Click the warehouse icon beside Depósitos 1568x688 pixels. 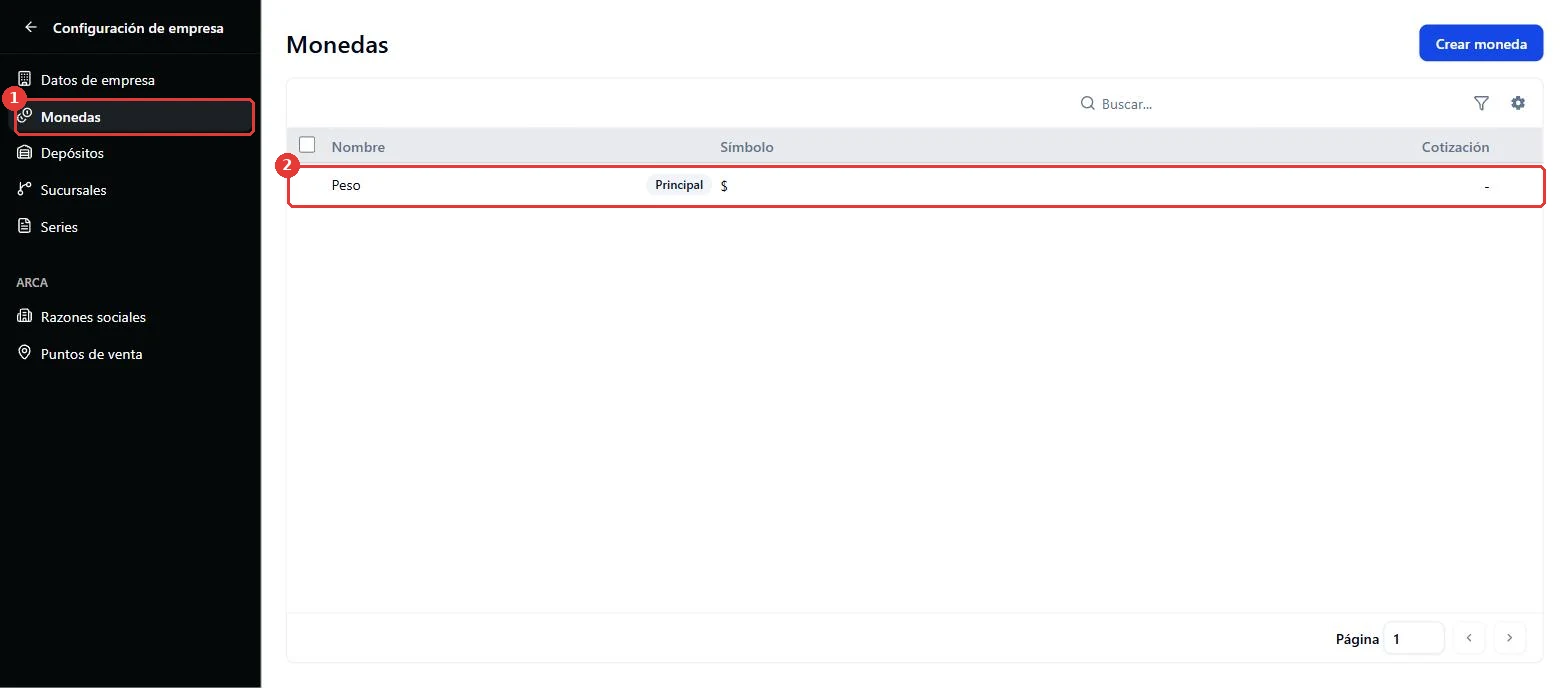click(x=25, y=153)
